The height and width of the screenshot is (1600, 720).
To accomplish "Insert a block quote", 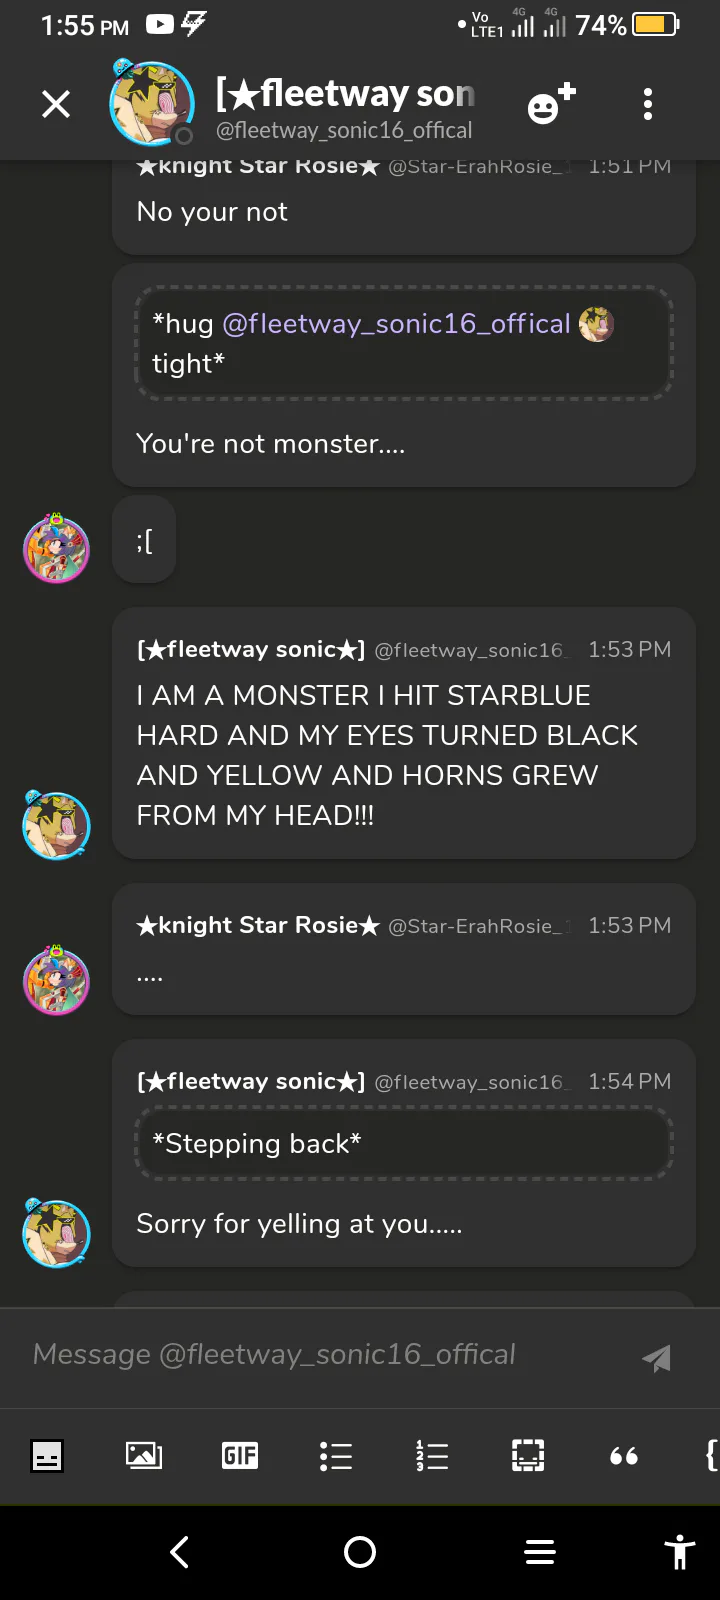I will click(624, 1456).
